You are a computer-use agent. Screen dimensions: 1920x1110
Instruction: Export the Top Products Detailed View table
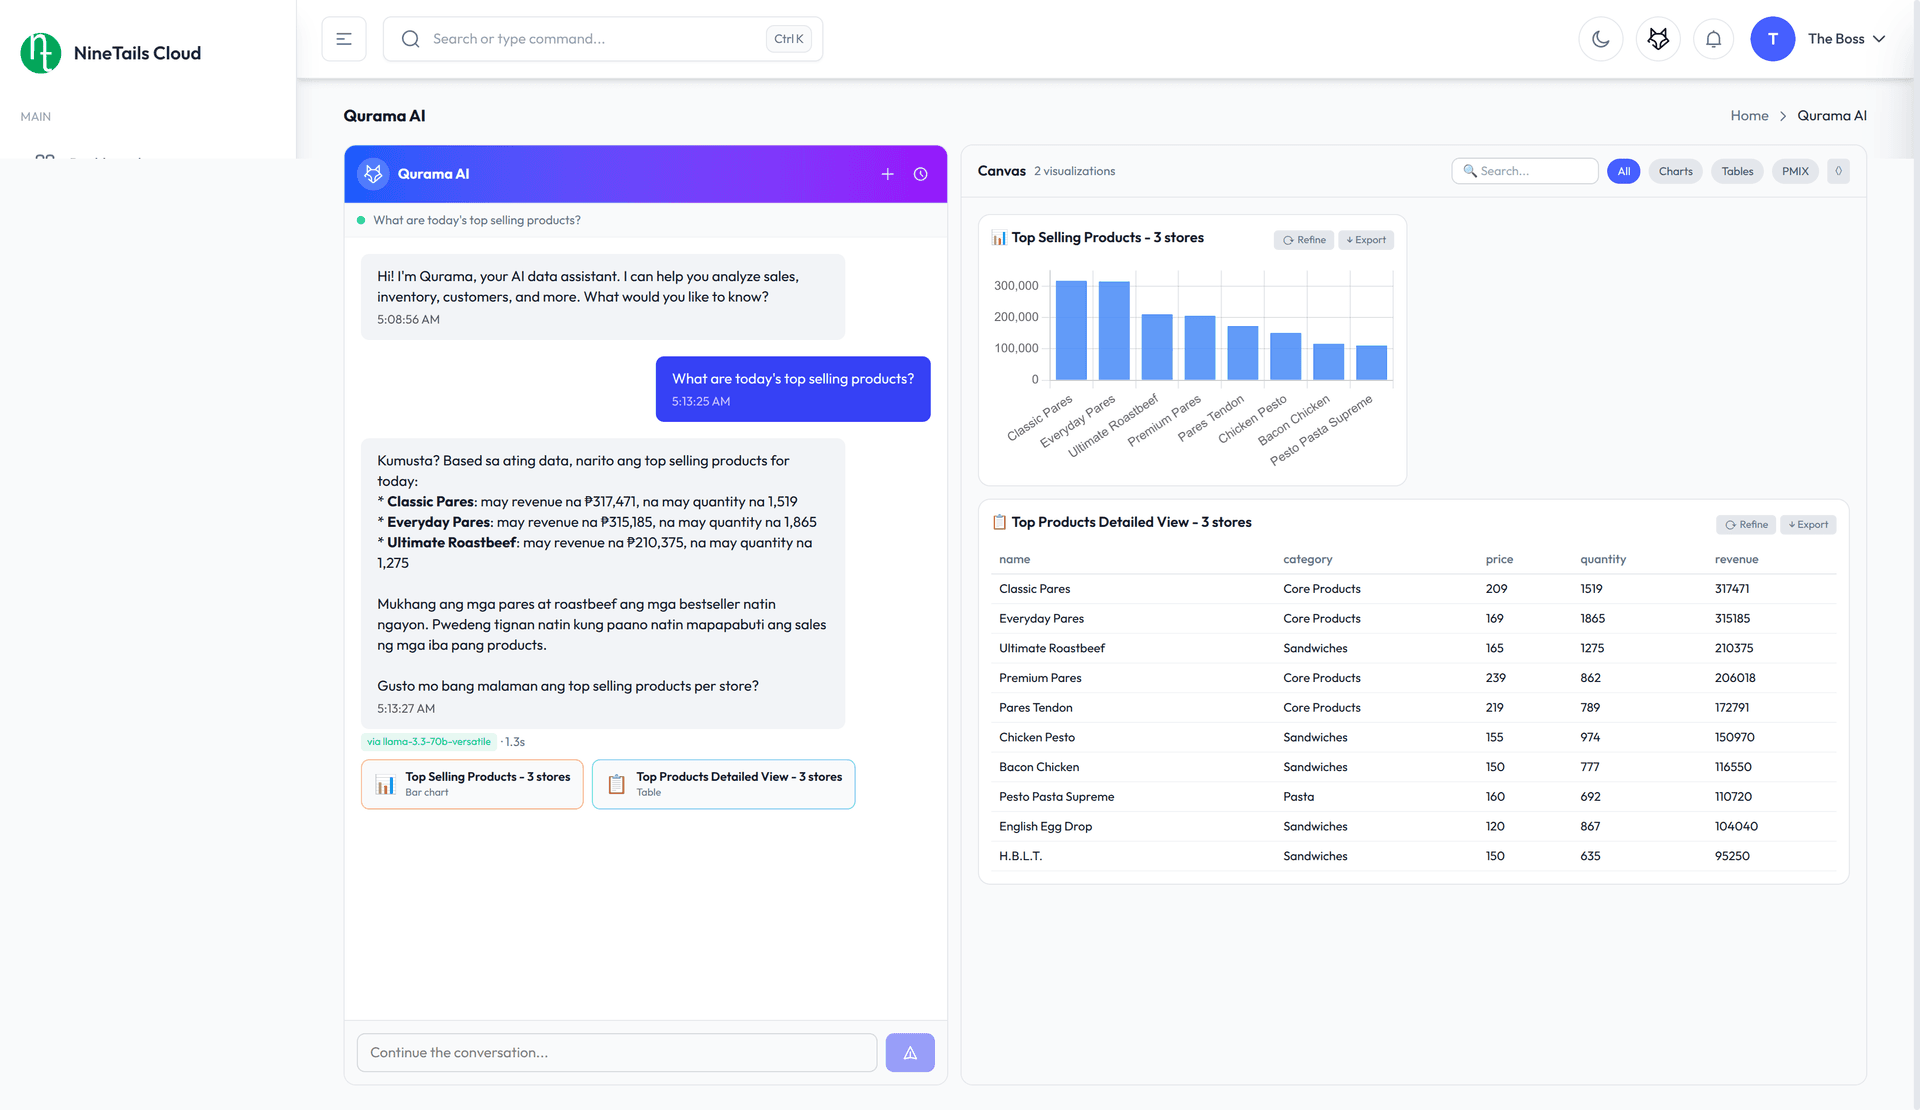[x=1808, y=524]
